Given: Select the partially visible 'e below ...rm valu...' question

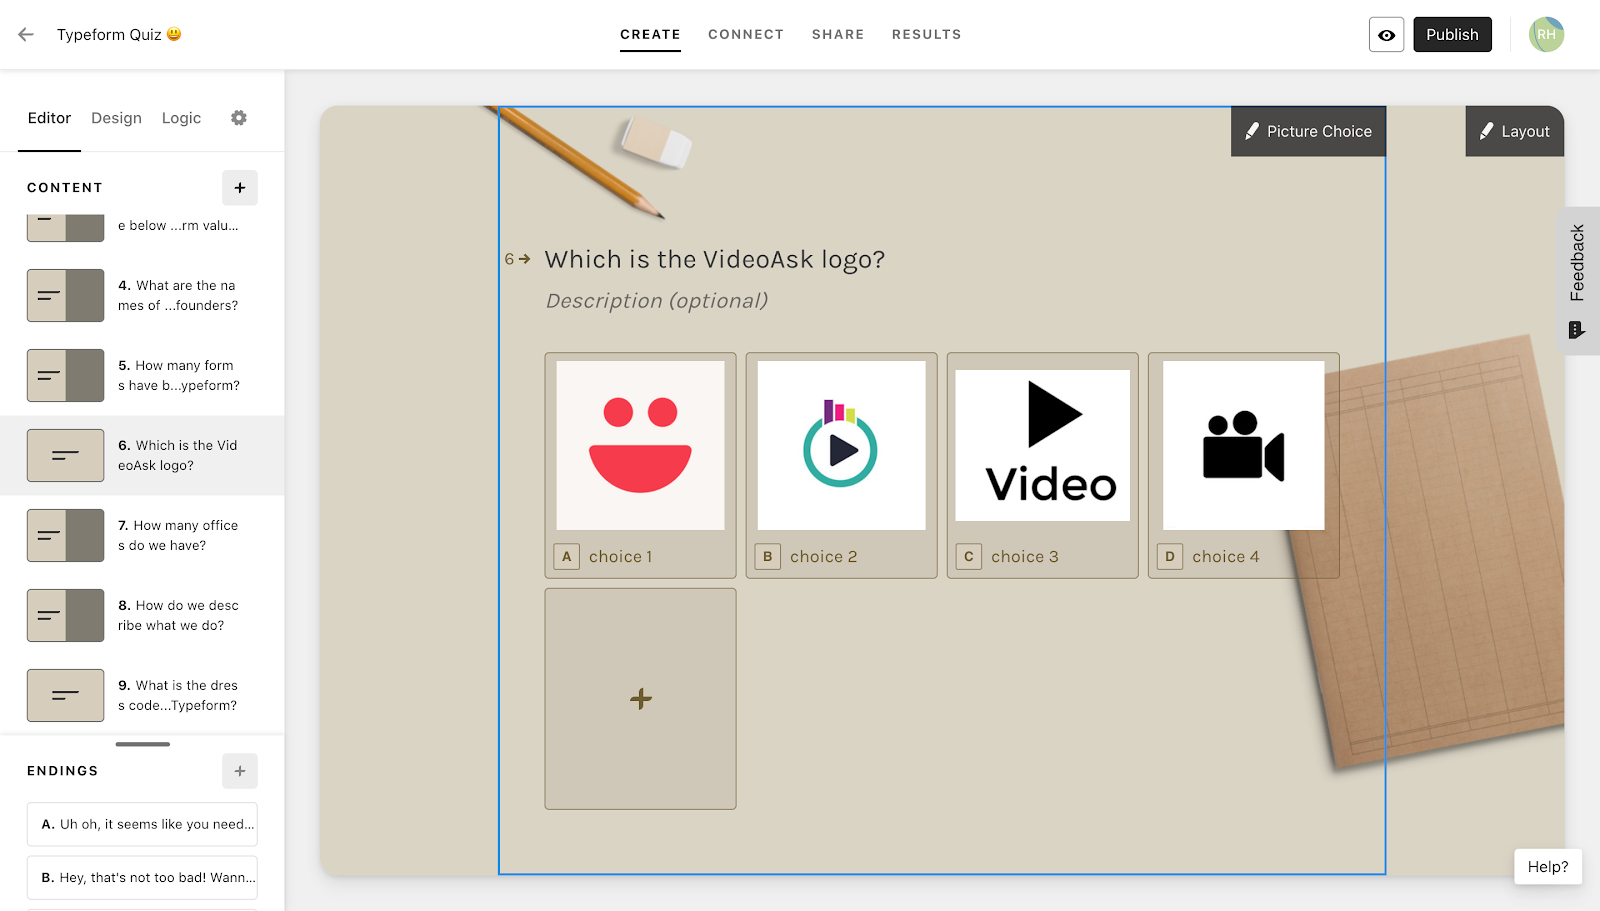Looking at the screenshot, I should 142,226.
